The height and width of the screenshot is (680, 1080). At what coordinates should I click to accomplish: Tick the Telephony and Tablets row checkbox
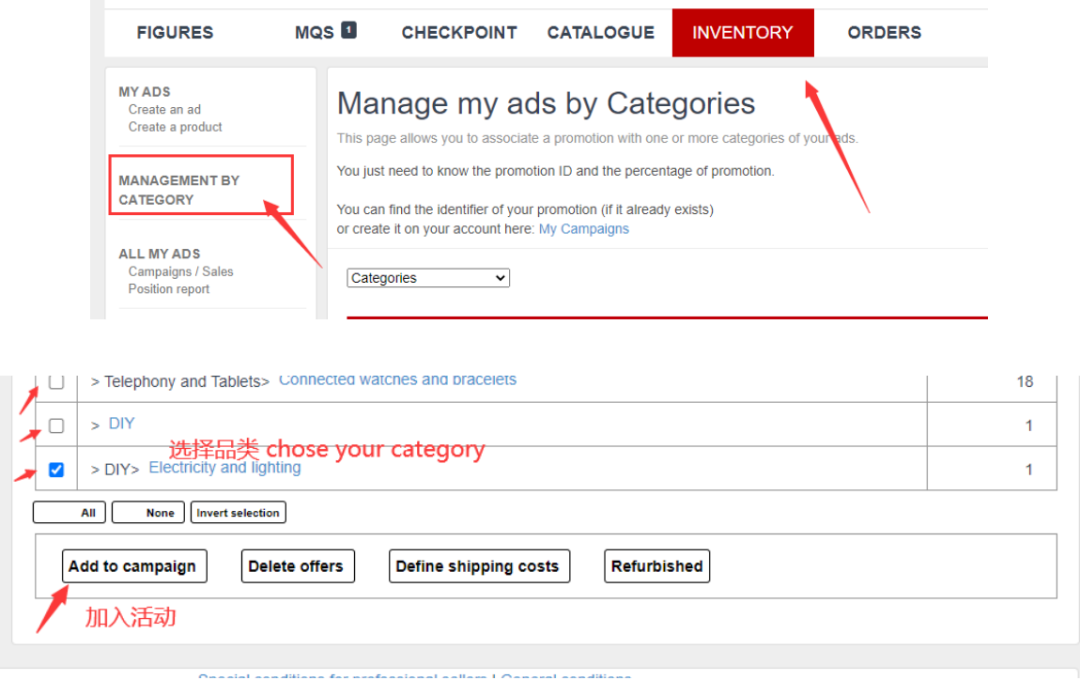(x=56, y=381)
